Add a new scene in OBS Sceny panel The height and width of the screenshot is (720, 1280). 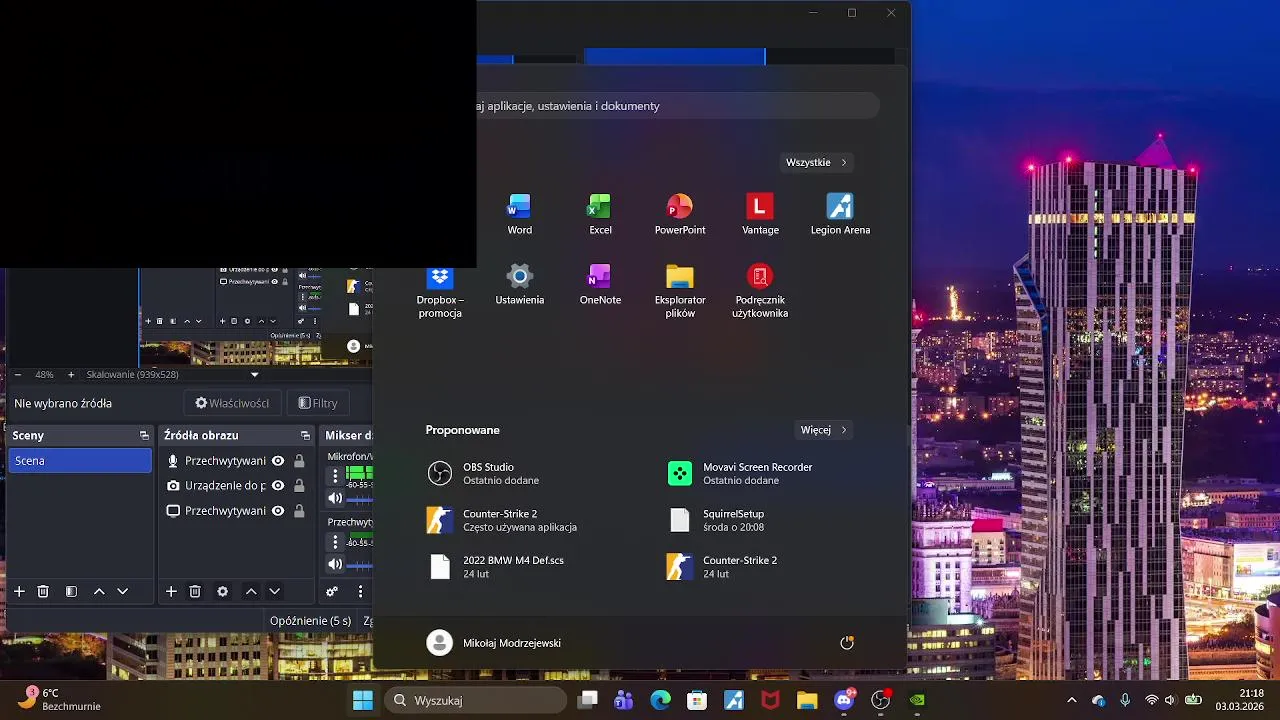tap(19, 592)
